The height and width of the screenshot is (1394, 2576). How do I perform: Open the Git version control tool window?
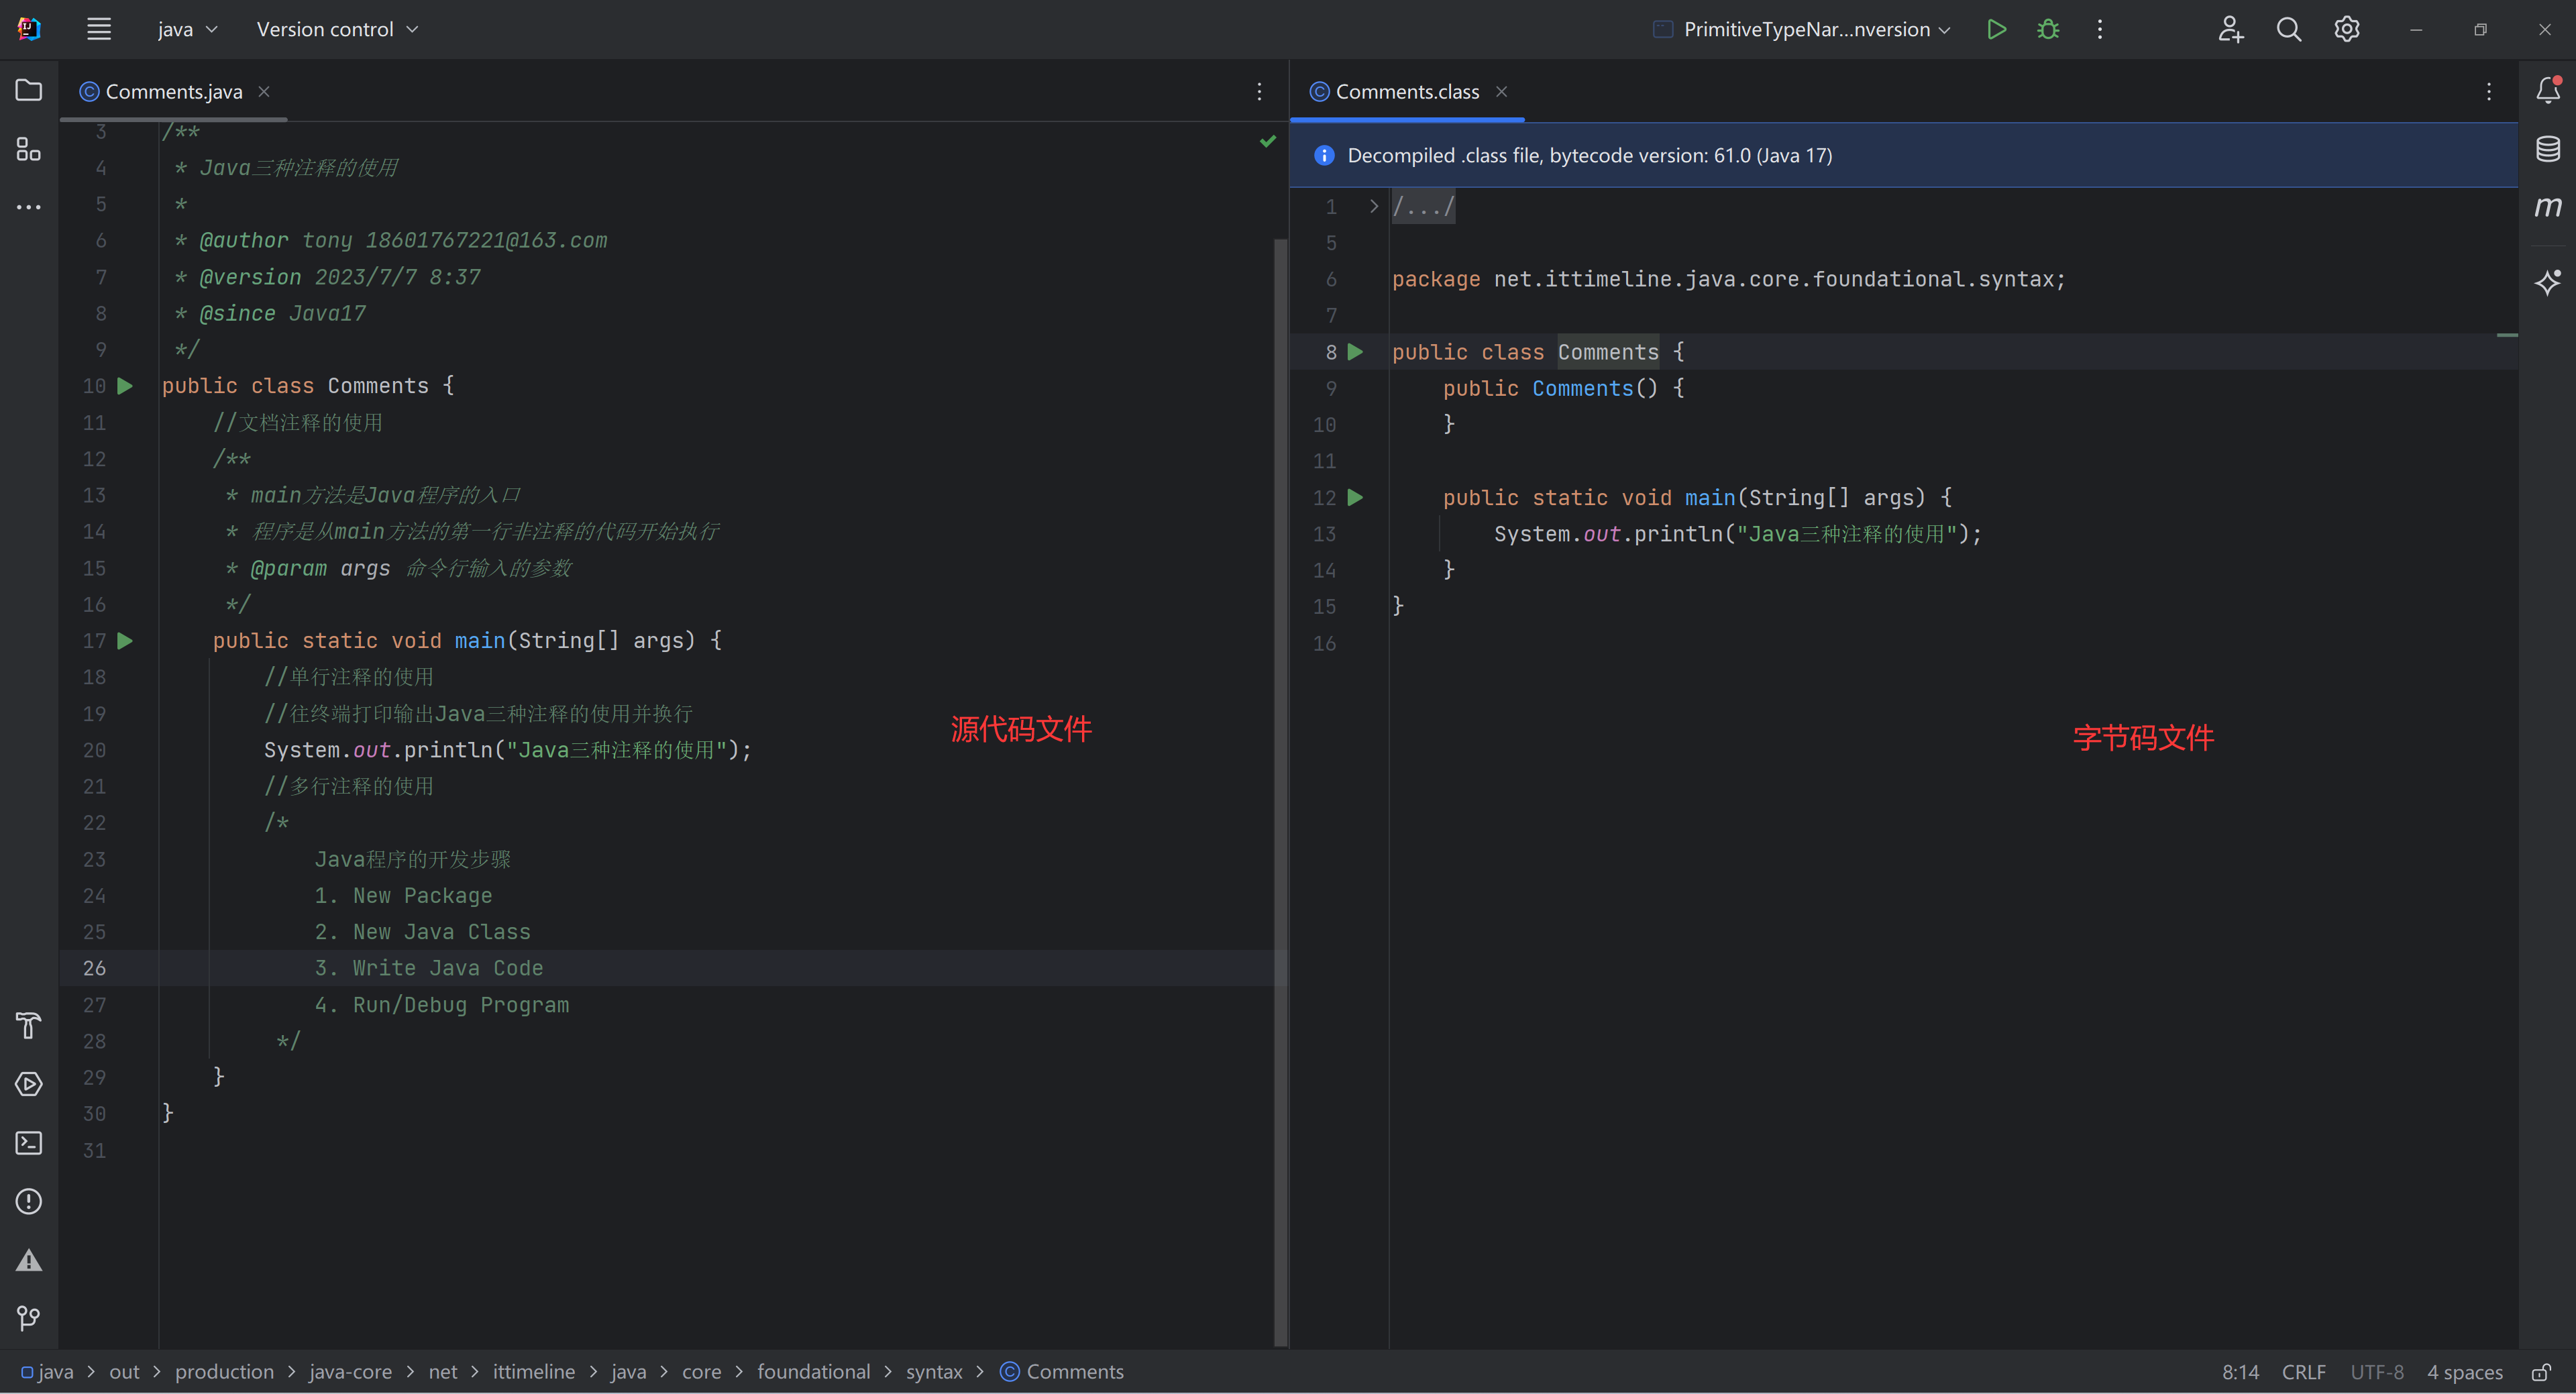click(x=29, y=1318)
